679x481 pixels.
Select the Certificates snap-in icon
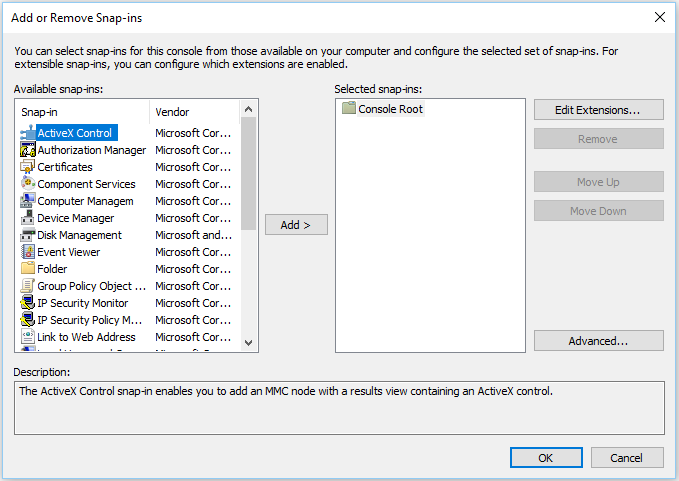pos(28,167)
